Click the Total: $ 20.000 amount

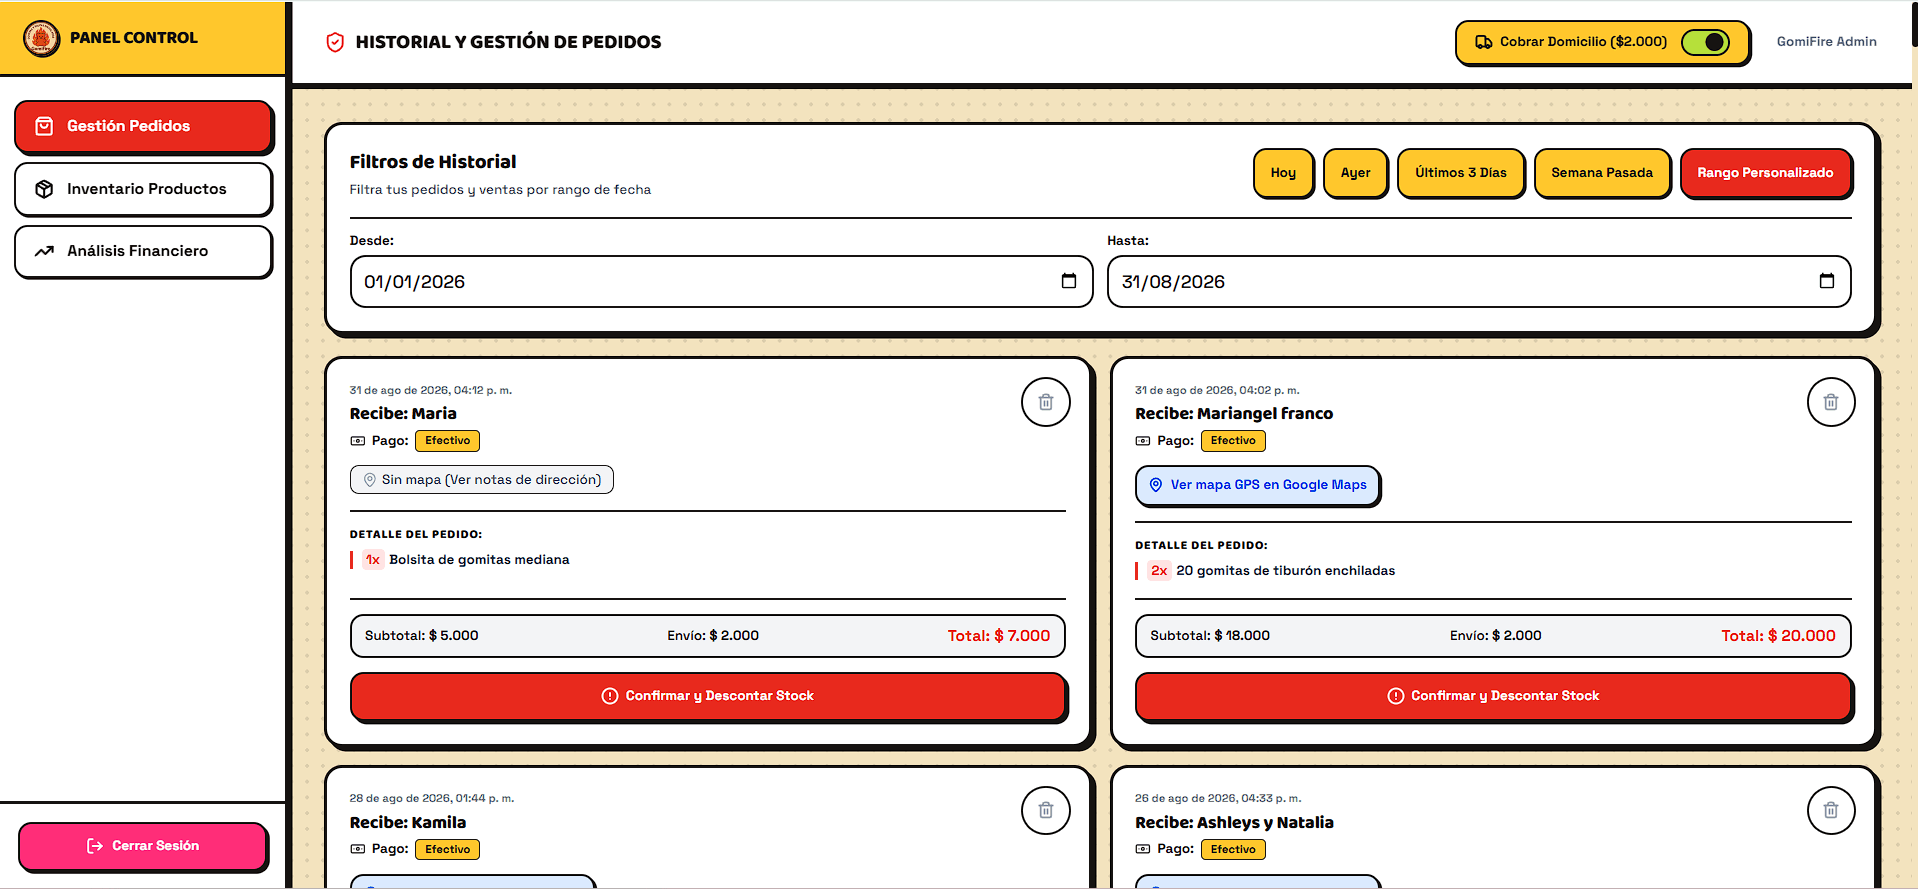click(x=1778, y=636)
